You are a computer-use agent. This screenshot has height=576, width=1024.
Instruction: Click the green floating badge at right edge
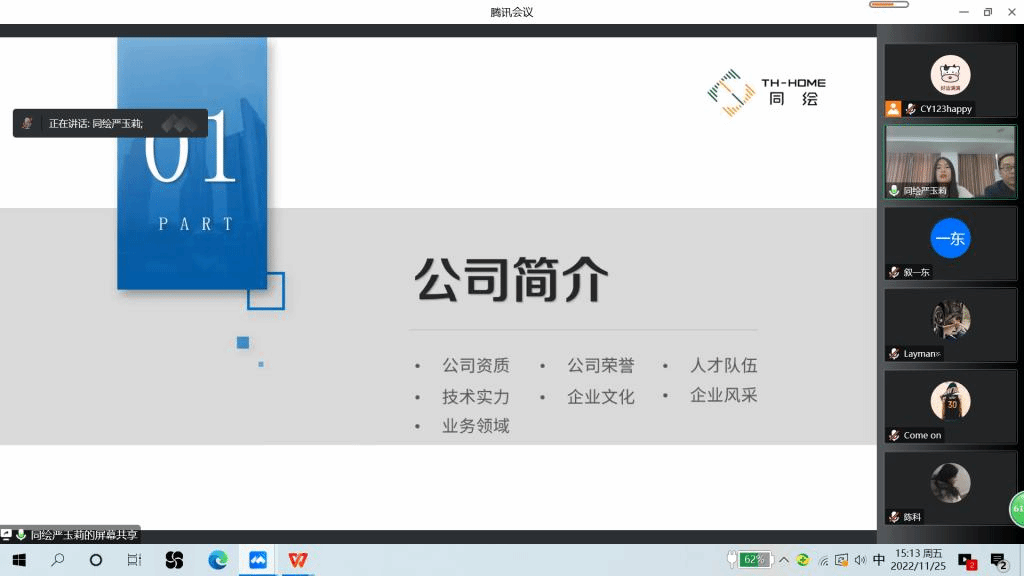[1016, 509]
